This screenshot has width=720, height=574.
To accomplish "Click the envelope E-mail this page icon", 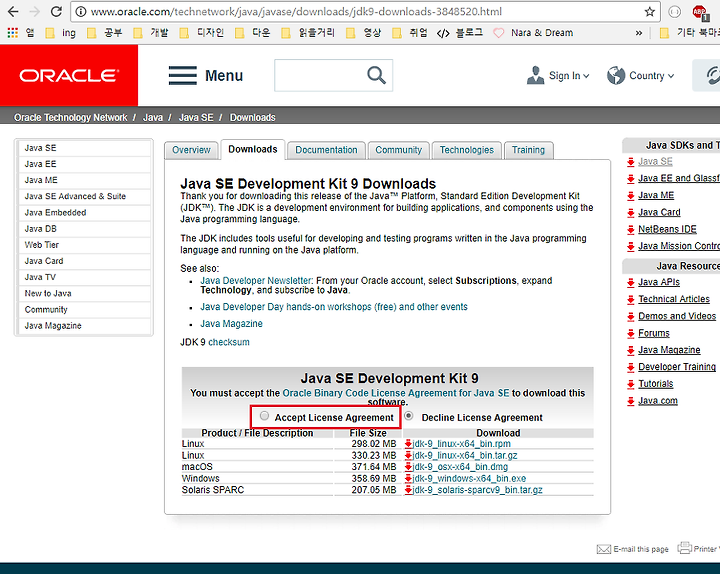I will [603, 549].
